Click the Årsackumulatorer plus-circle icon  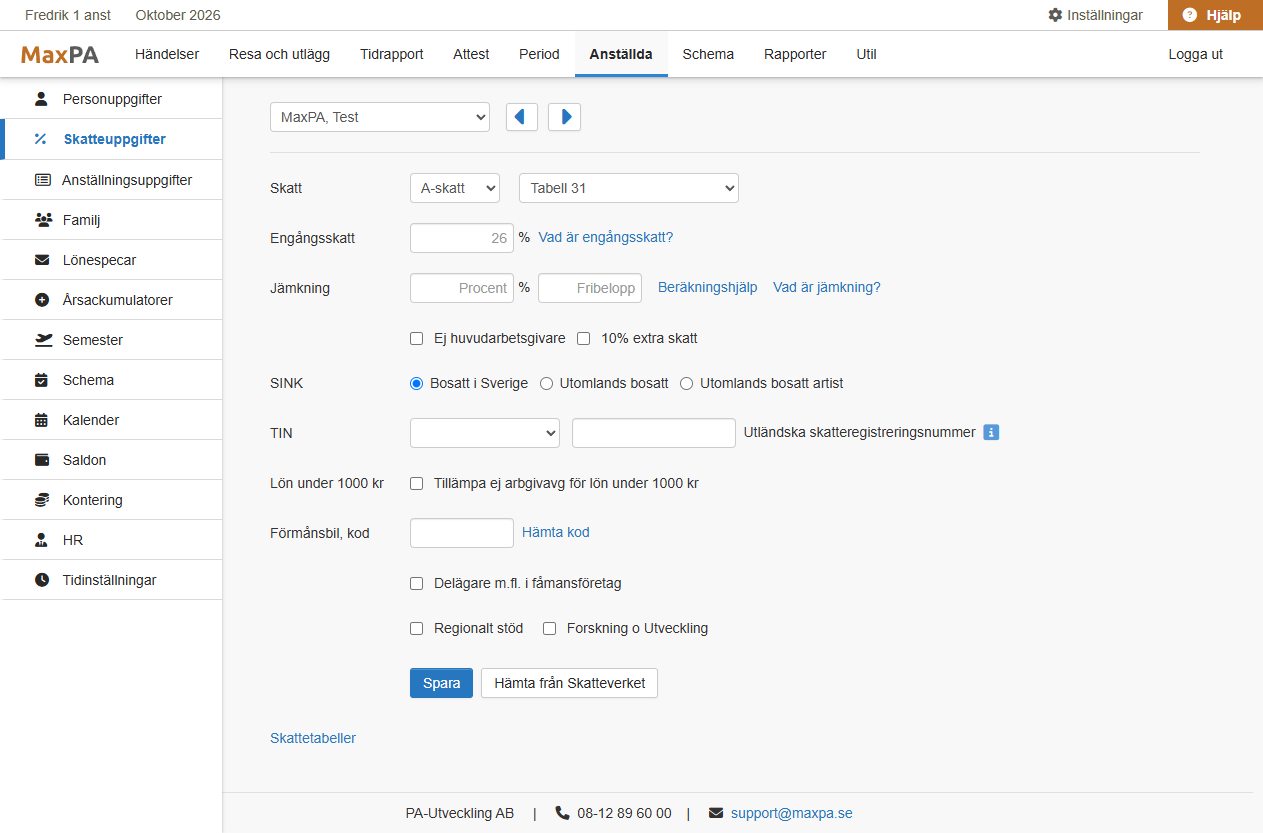[42, 300]
